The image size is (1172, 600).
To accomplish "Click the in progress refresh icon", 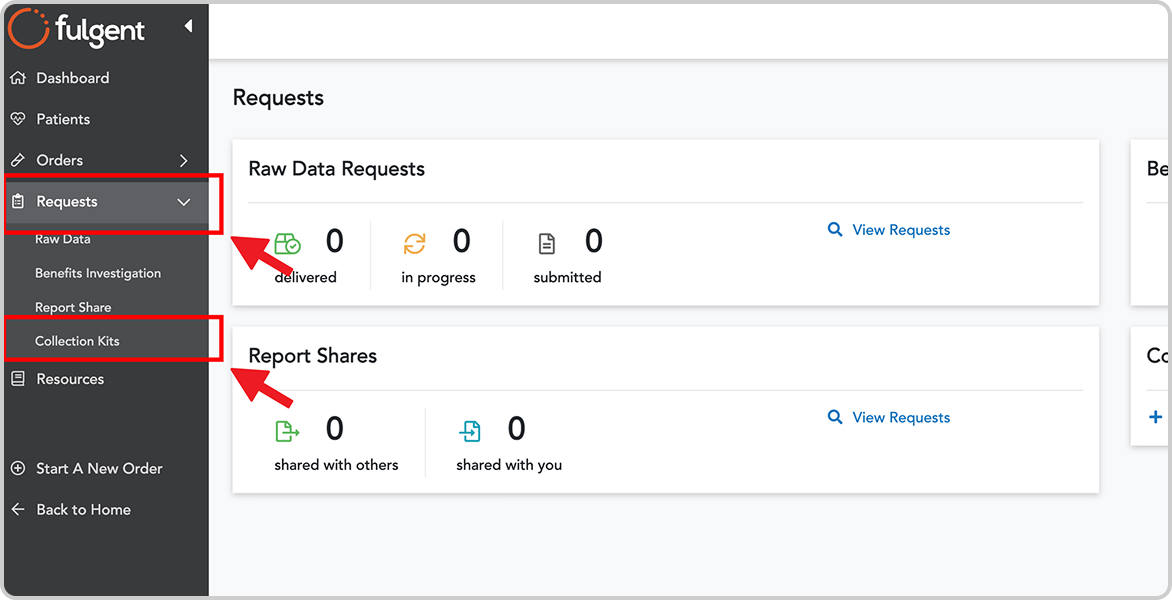I will (417, 242).
